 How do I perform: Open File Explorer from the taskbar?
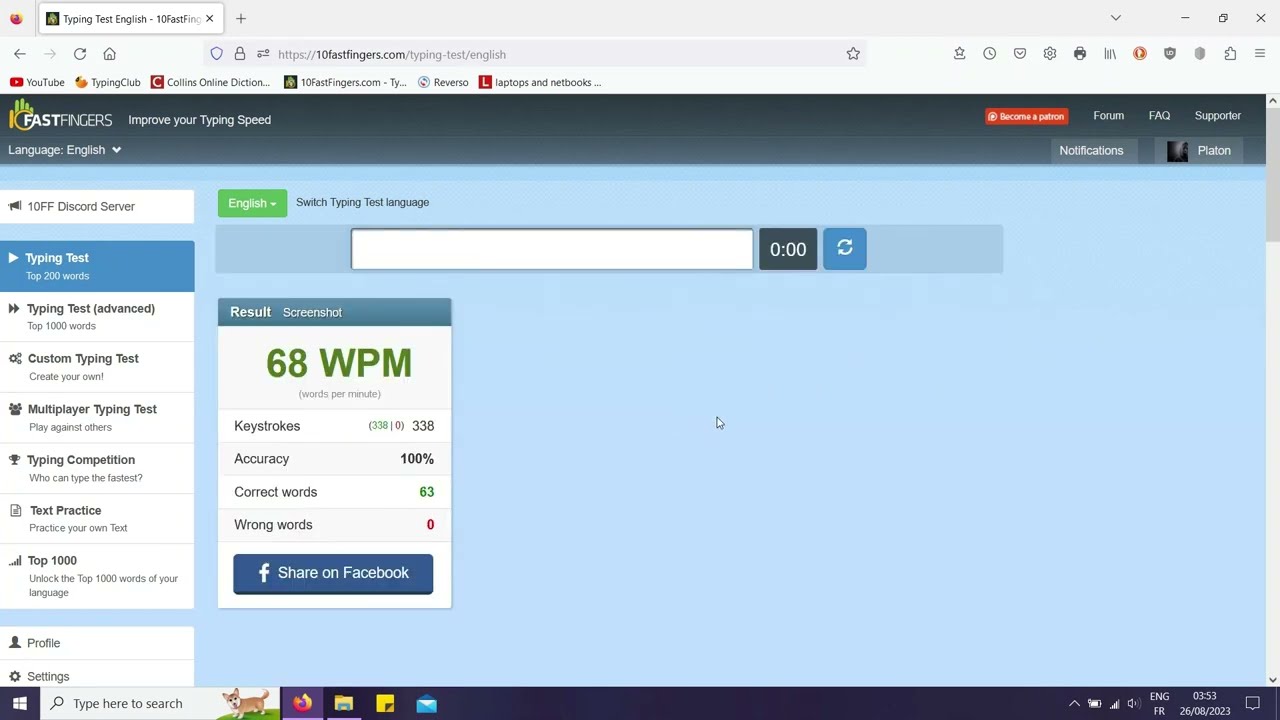344,703
